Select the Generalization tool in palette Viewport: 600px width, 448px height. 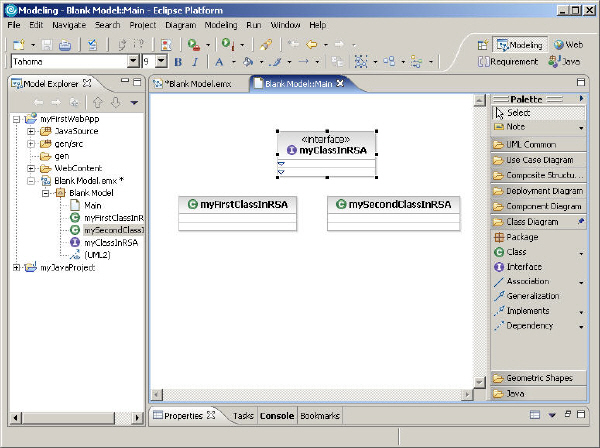click(x=527, y=296)
